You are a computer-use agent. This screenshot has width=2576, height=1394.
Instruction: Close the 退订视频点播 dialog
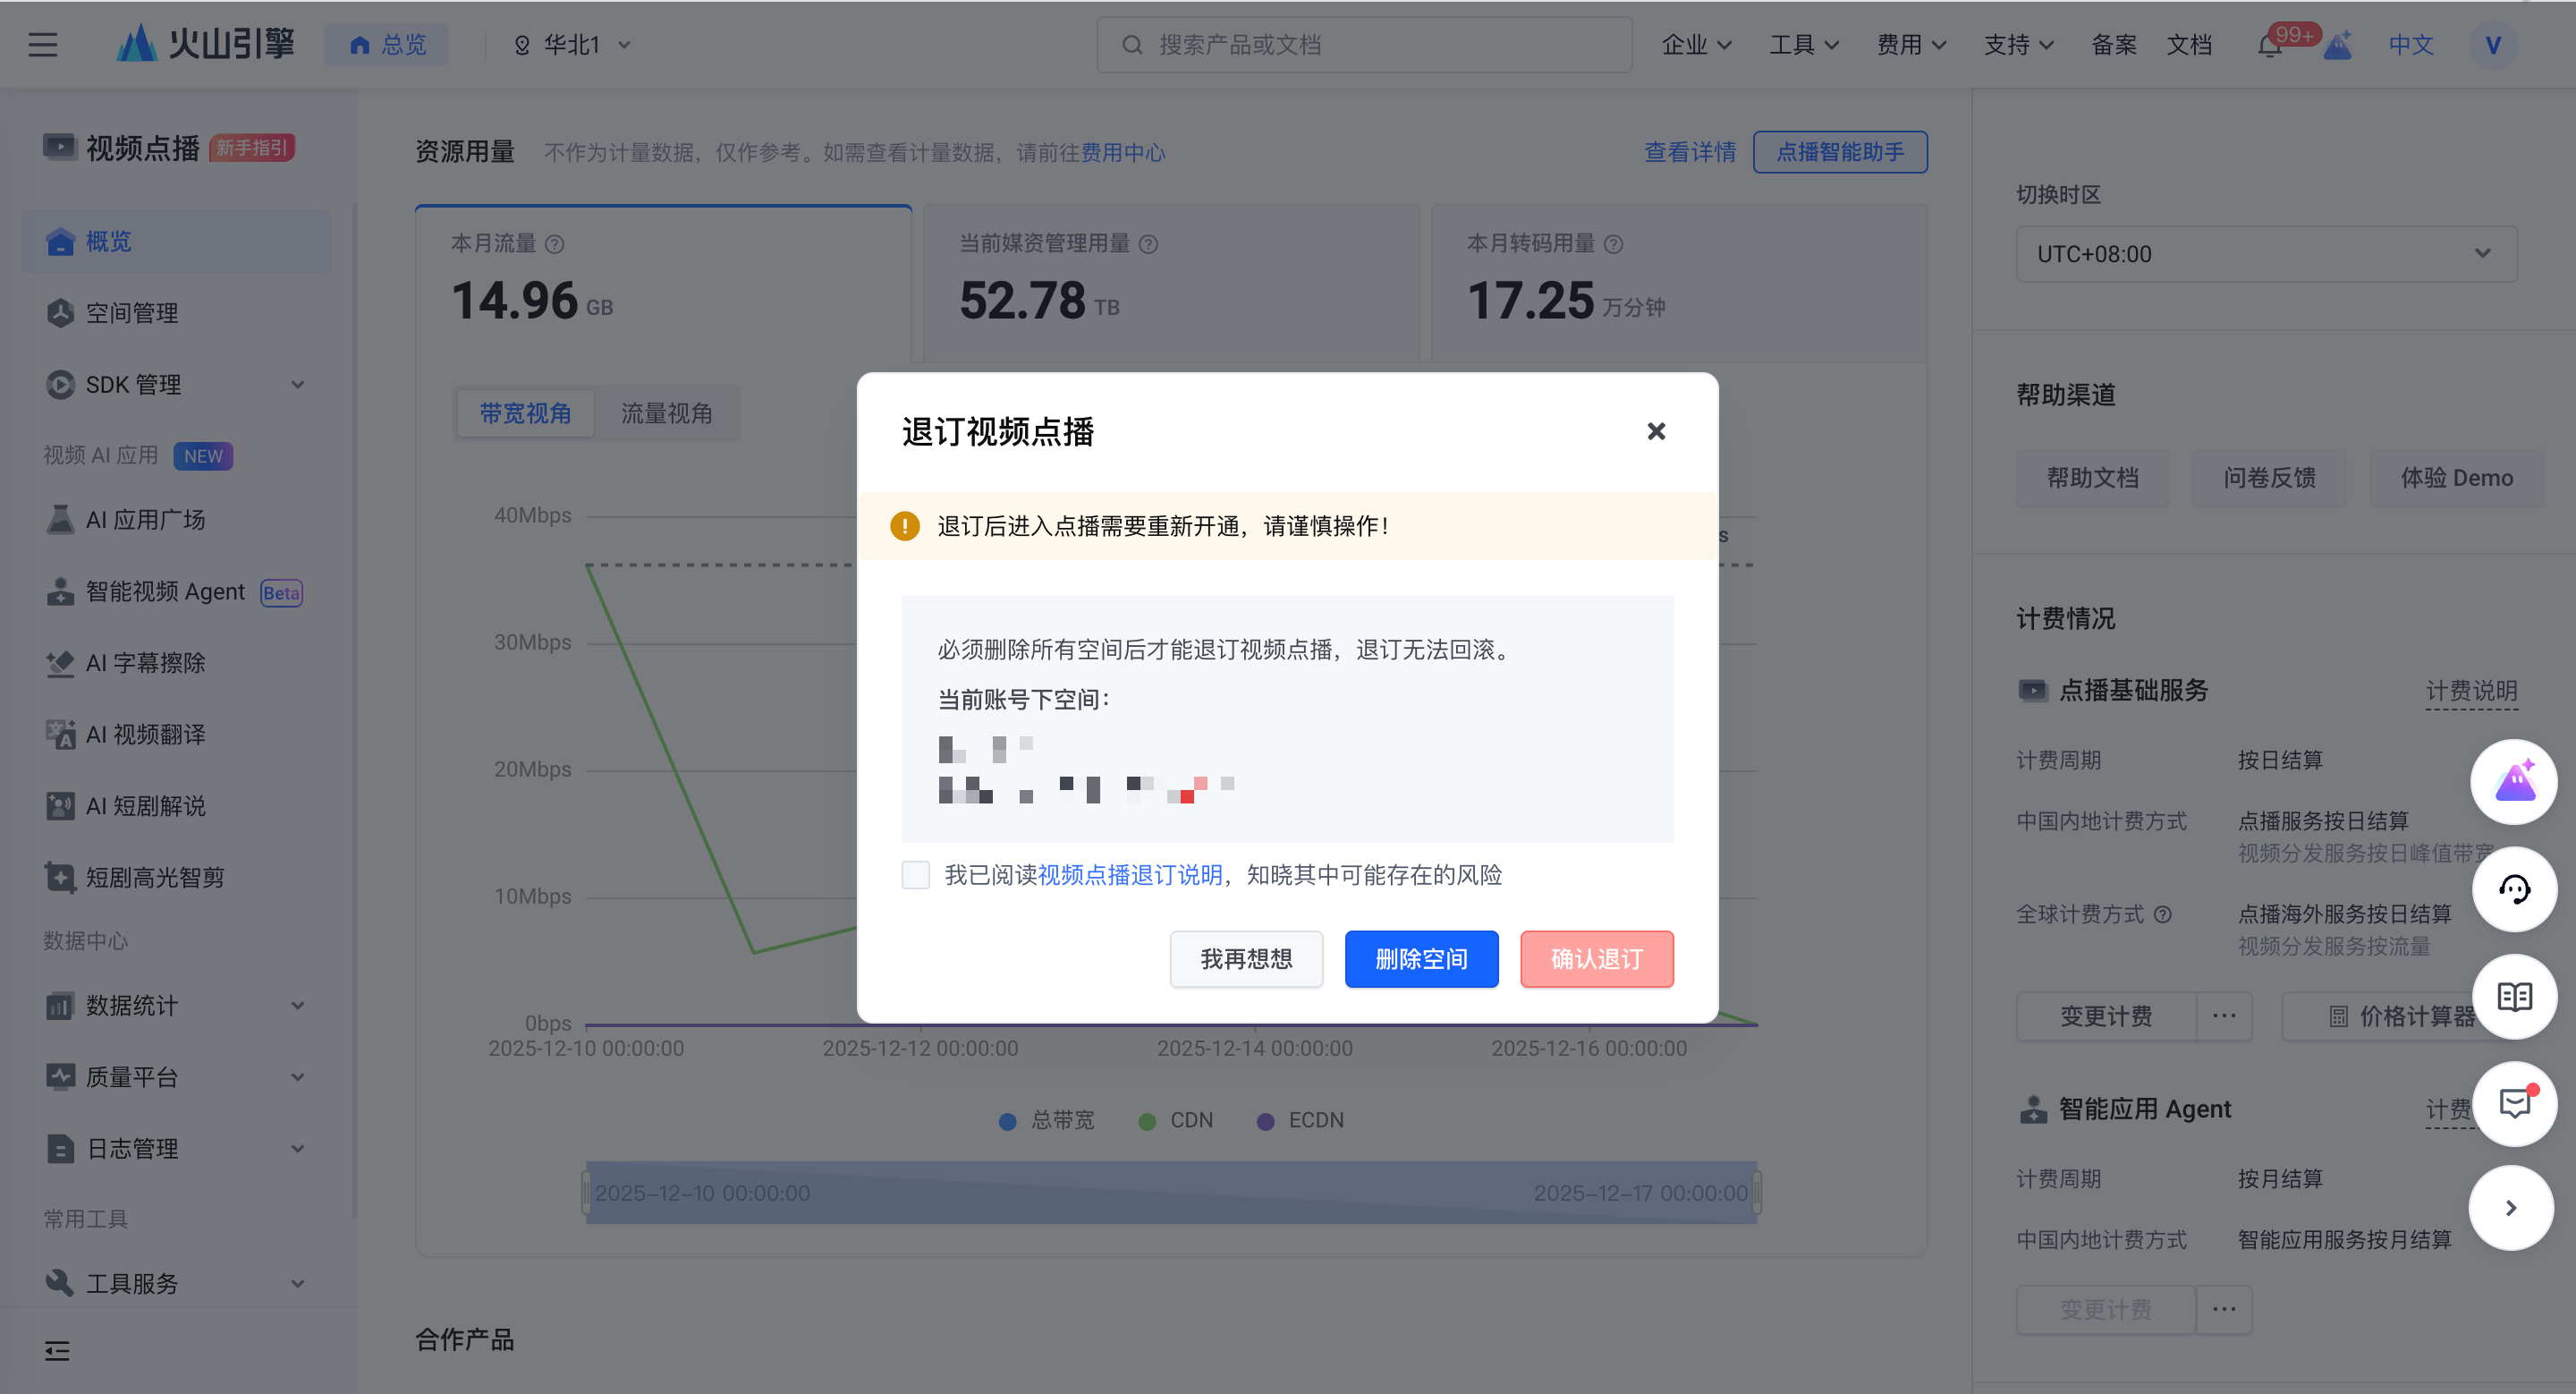(1656, 431)
